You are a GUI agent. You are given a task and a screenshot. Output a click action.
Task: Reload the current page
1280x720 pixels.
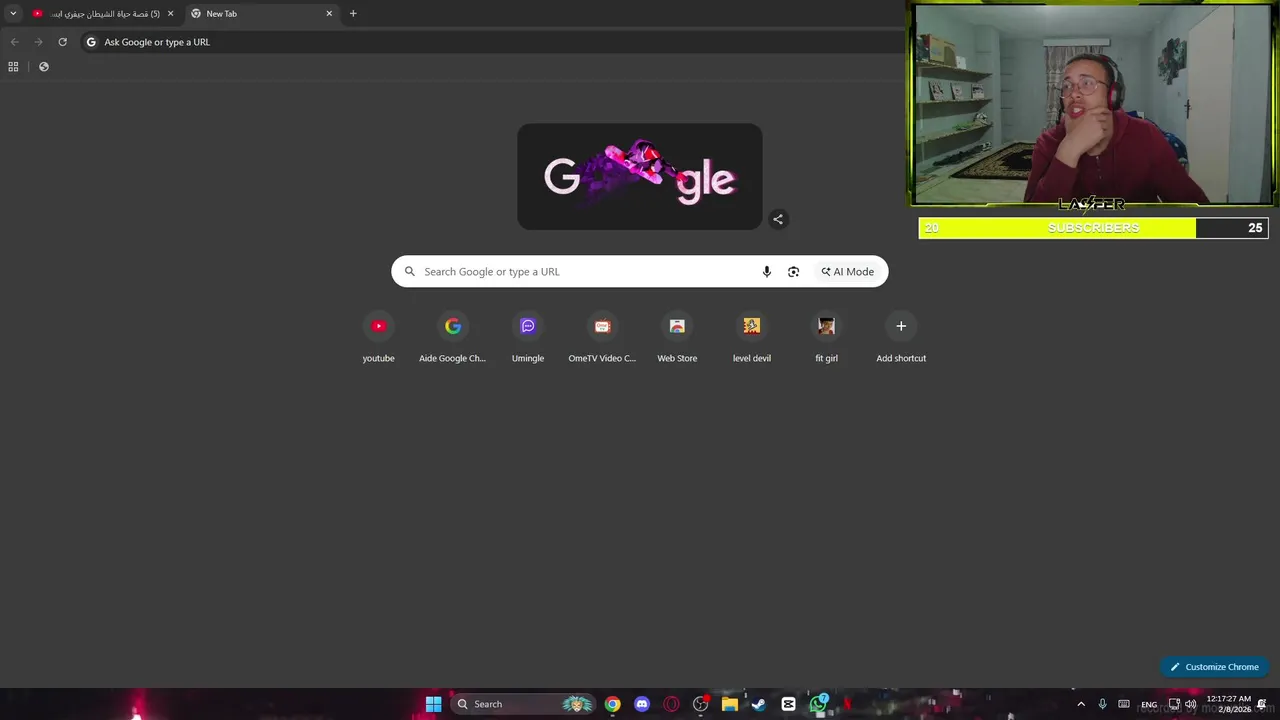click(62, 42)
